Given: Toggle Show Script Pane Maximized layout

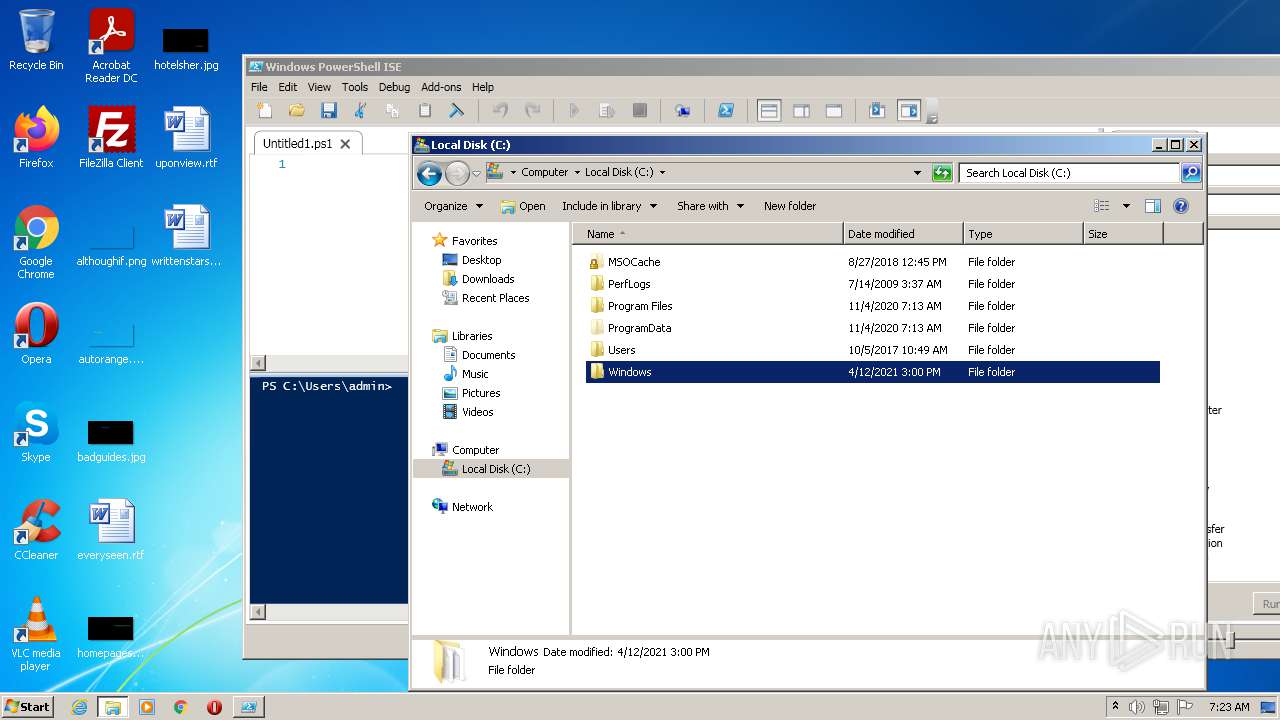Looking at the screenshot, I should 833,111.
